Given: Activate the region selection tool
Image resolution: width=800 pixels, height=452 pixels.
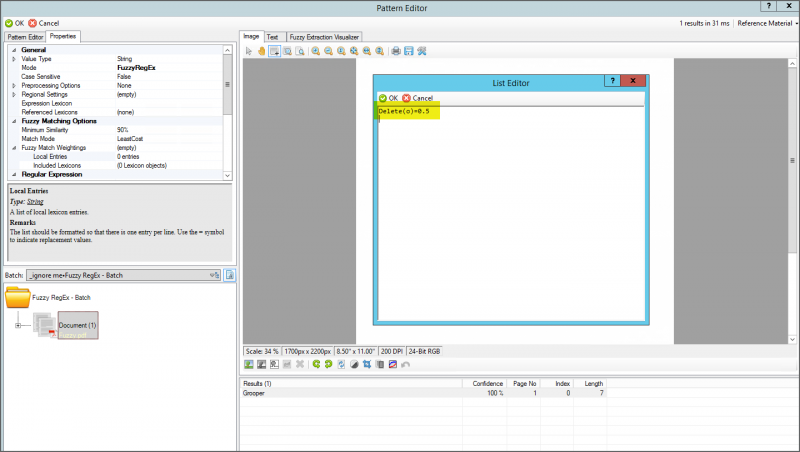Looking at the screenshot, I should (274, 51).
